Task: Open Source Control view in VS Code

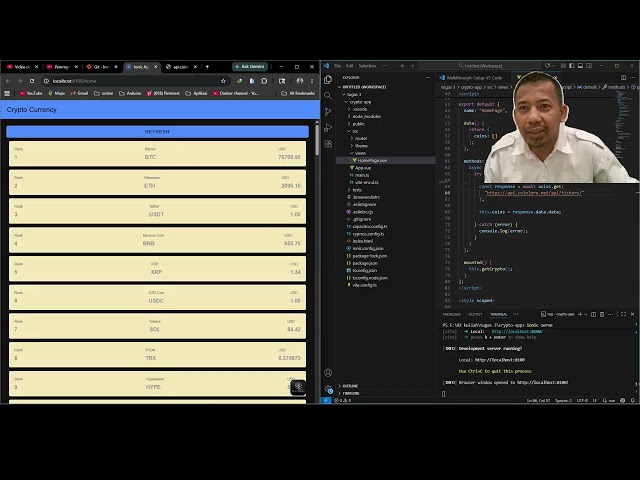Action: point(328,111)
